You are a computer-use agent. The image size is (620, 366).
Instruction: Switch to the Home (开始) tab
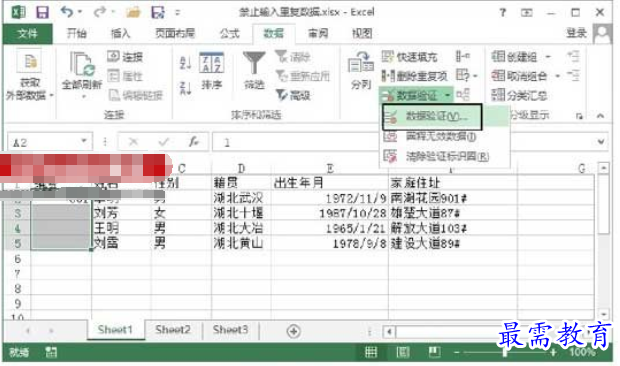click(77, 34)
